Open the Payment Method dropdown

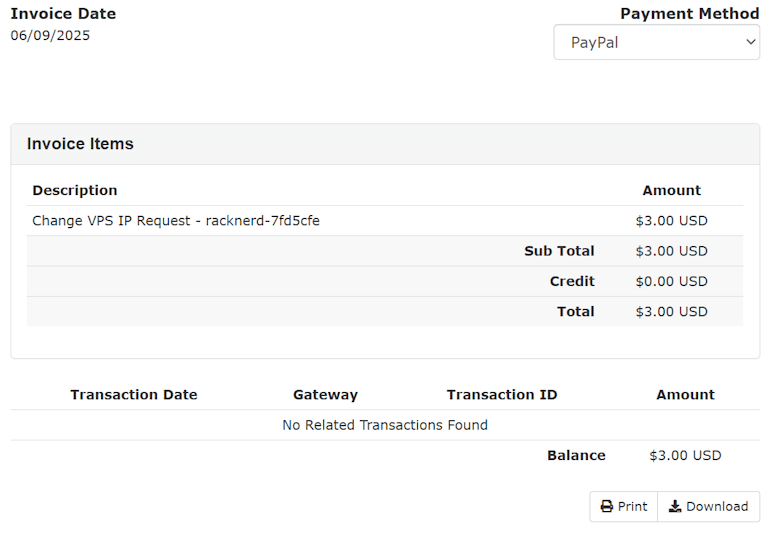pos(657,42)
